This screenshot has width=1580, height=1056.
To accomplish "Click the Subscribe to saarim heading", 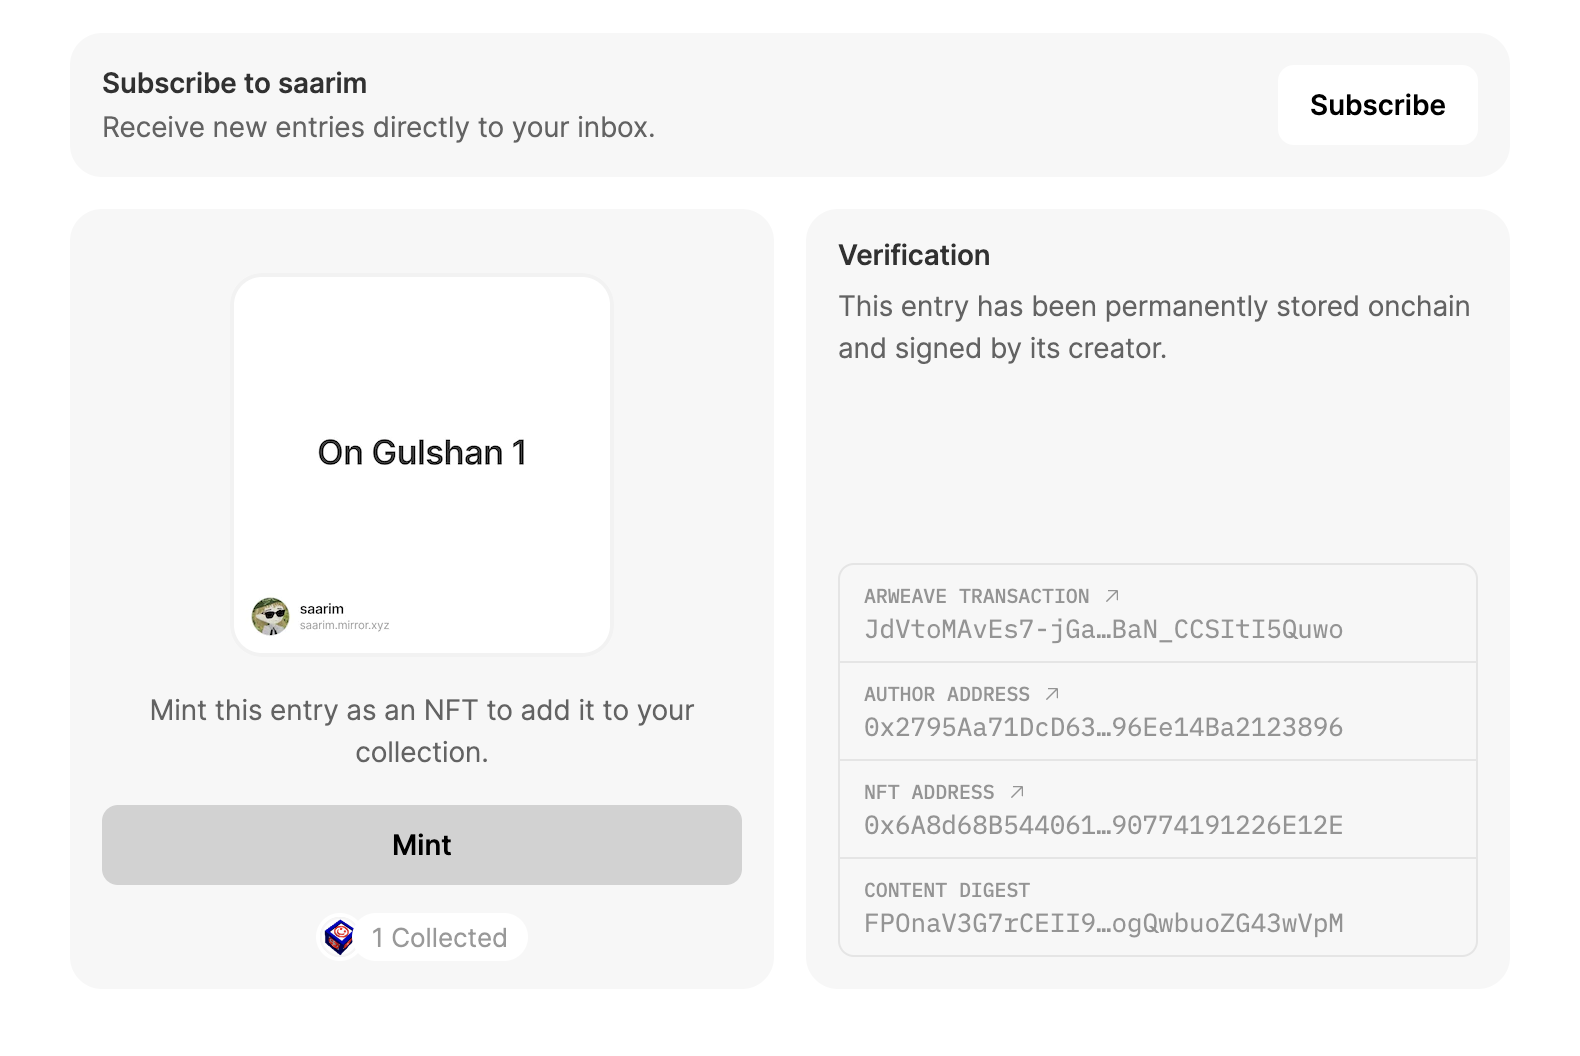I will [234, 83].
